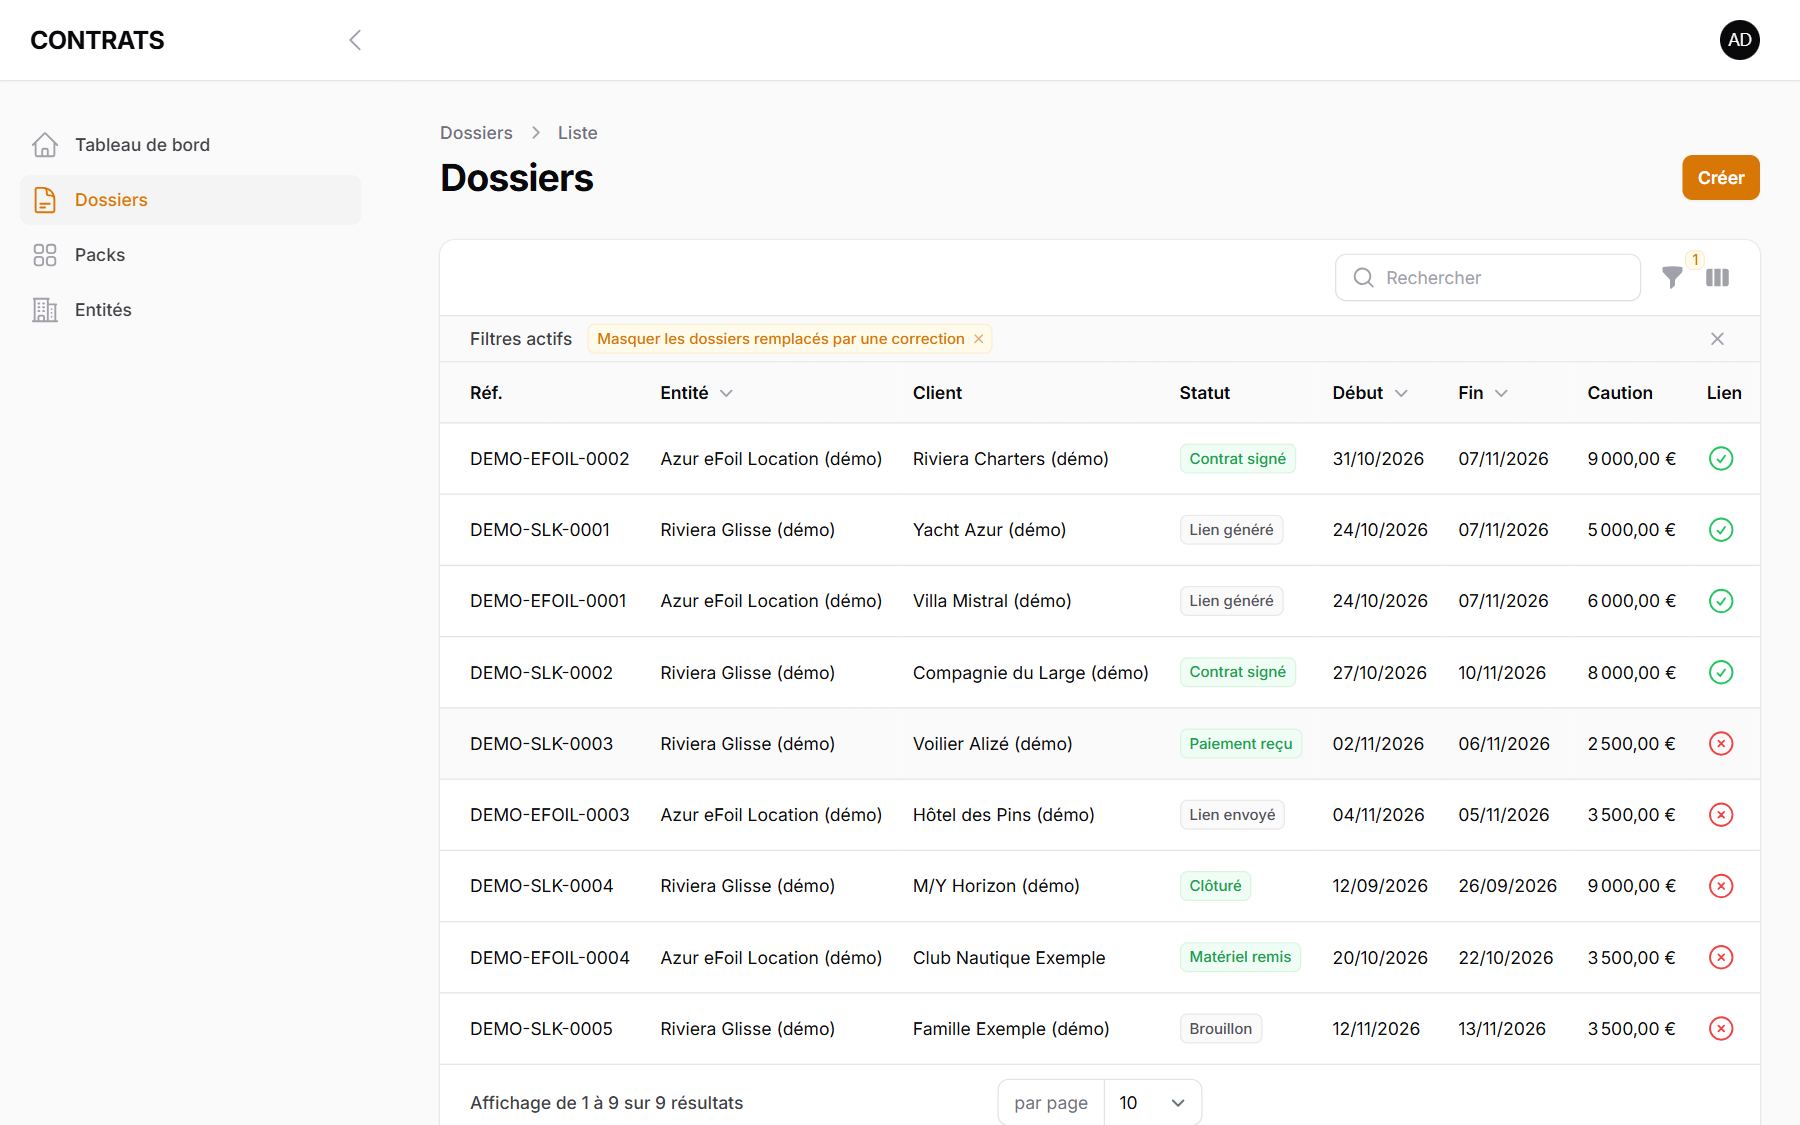Collapse the sidebar with the chevron arrow
Screen dimensions: 1800x1125
pyautogui.click(x=355, y=40)
